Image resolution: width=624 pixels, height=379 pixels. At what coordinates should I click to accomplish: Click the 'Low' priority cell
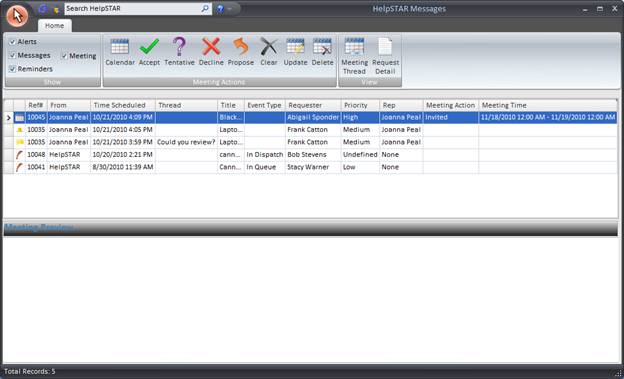[360, 167]
